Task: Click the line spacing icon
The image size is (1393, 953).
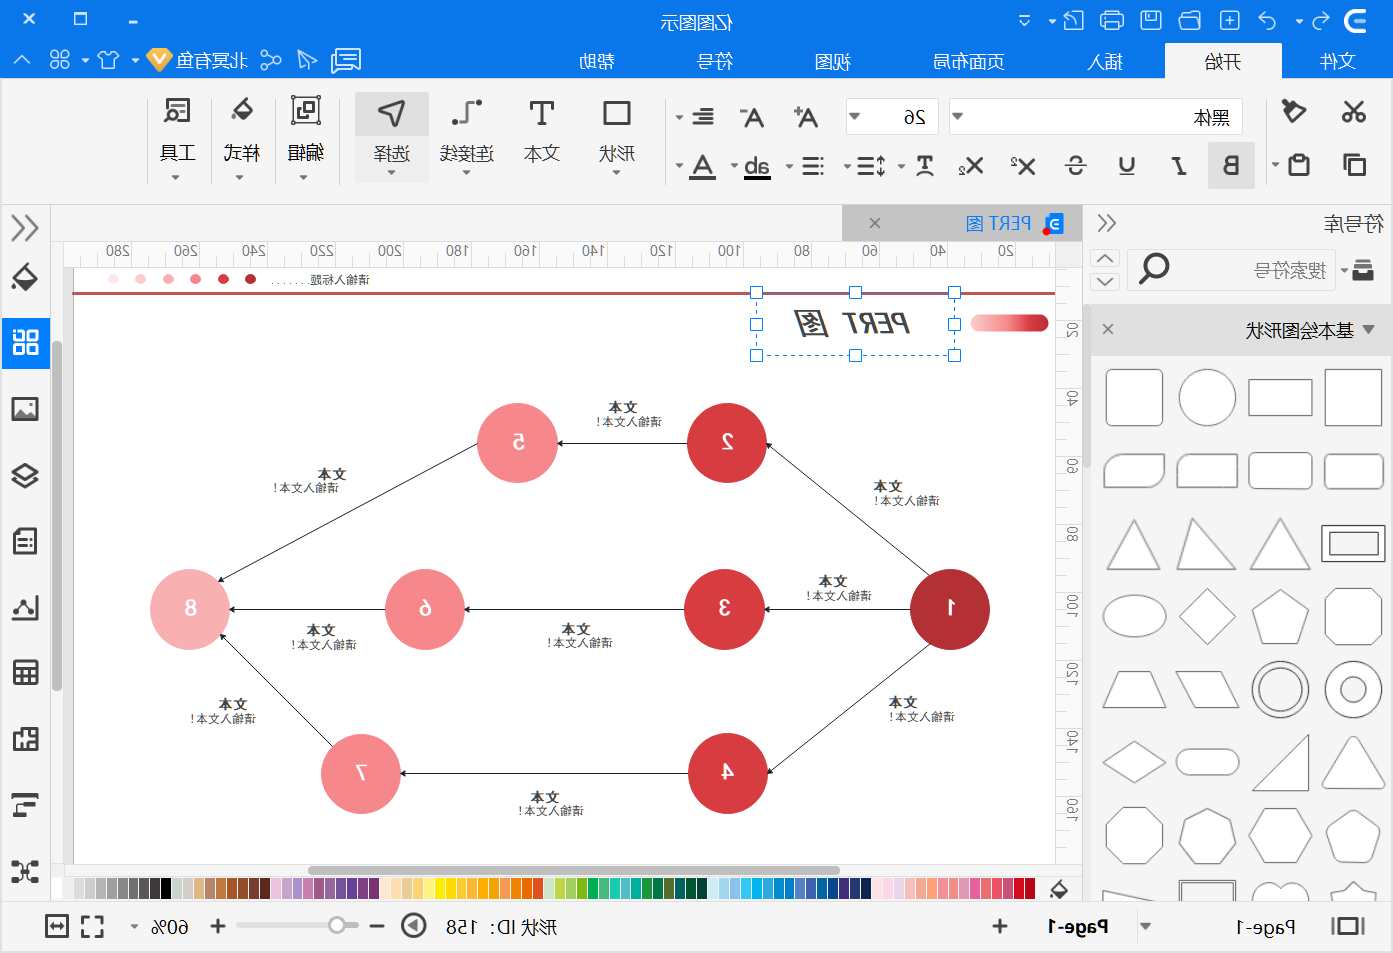Action: click(x=871, y=166)
